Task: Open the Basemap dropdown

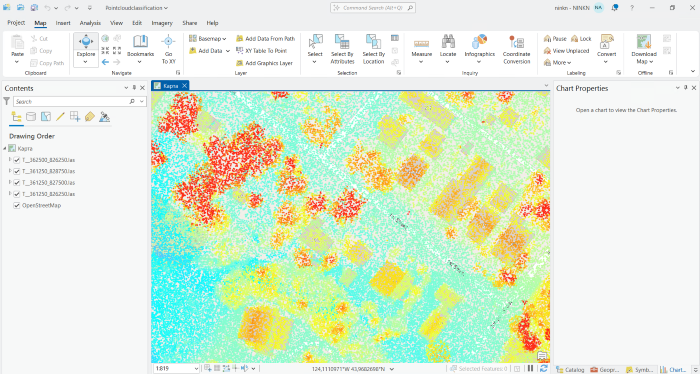Action: (x=208, y=39)
